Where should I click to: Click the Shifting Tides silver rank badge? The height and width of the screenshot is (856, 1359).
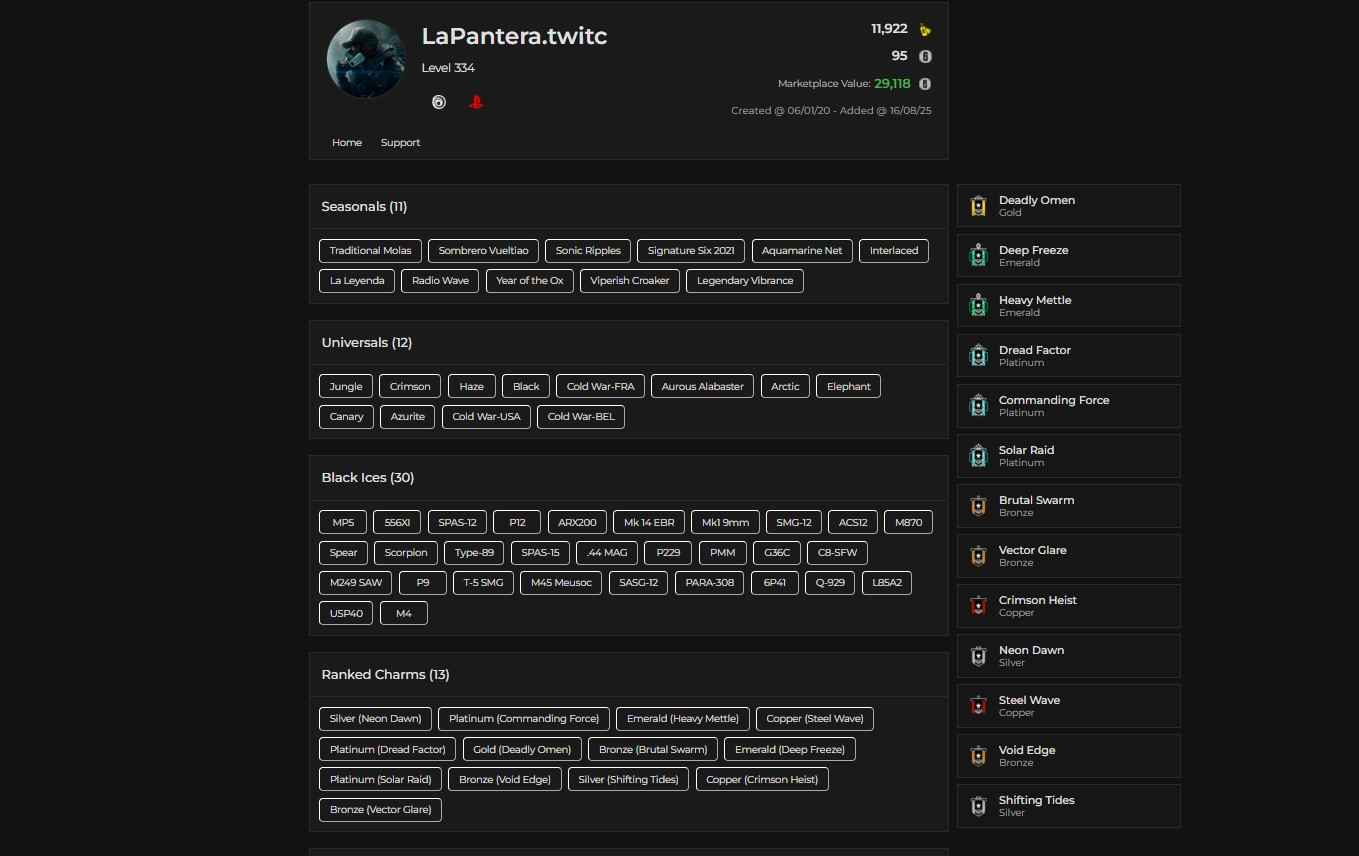coord(978,806)
